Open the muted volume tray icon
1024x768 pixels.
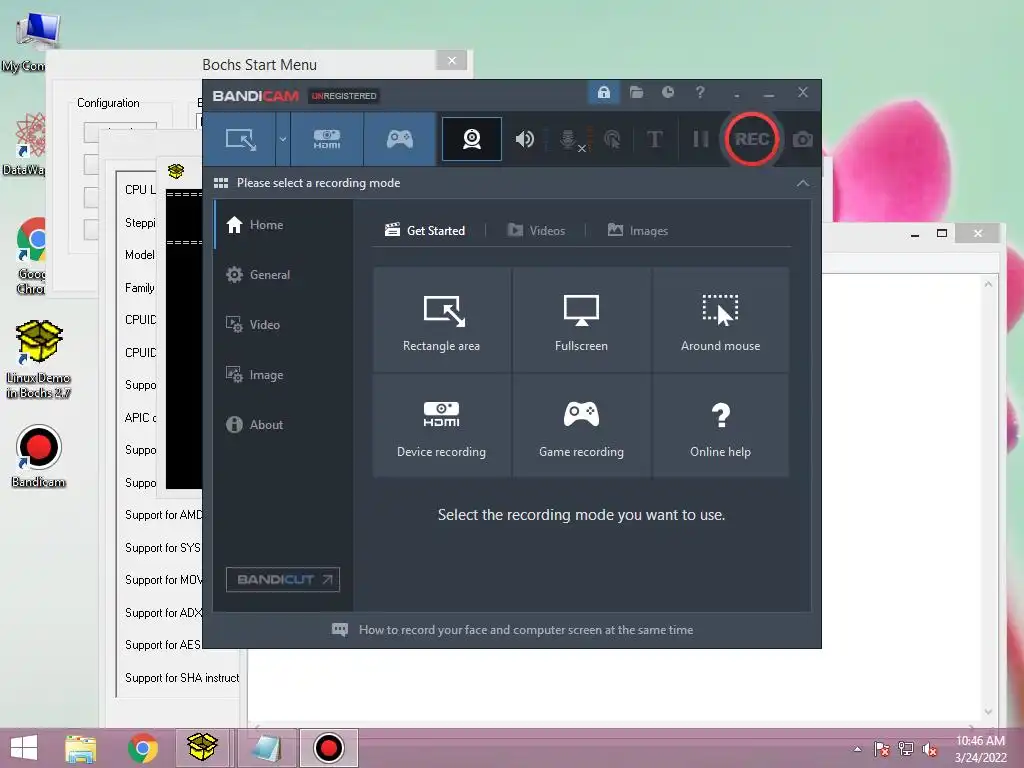(929, 749)
